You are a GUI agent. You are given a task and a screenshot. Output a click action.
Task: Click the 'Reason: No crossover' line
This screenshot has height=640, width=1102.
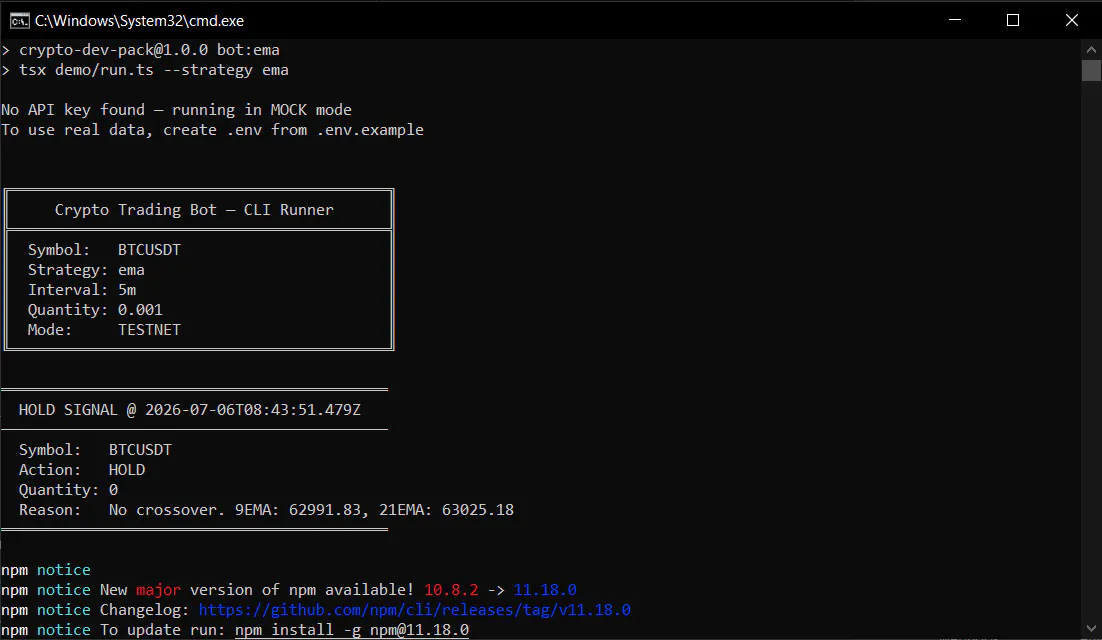[x=266, y=510]
